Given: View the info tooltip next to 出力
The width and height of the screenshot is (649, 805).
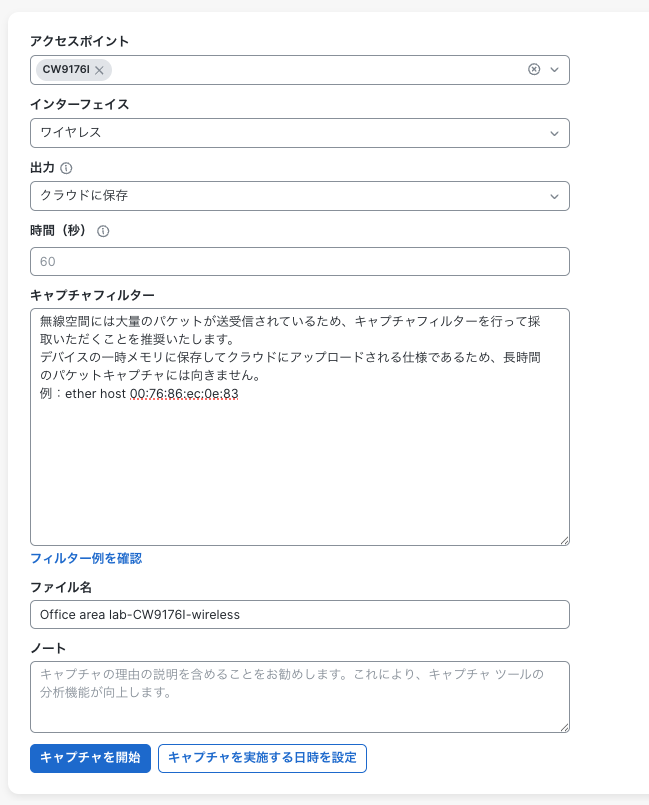Looking at the screenshot, I should point(67,168).
